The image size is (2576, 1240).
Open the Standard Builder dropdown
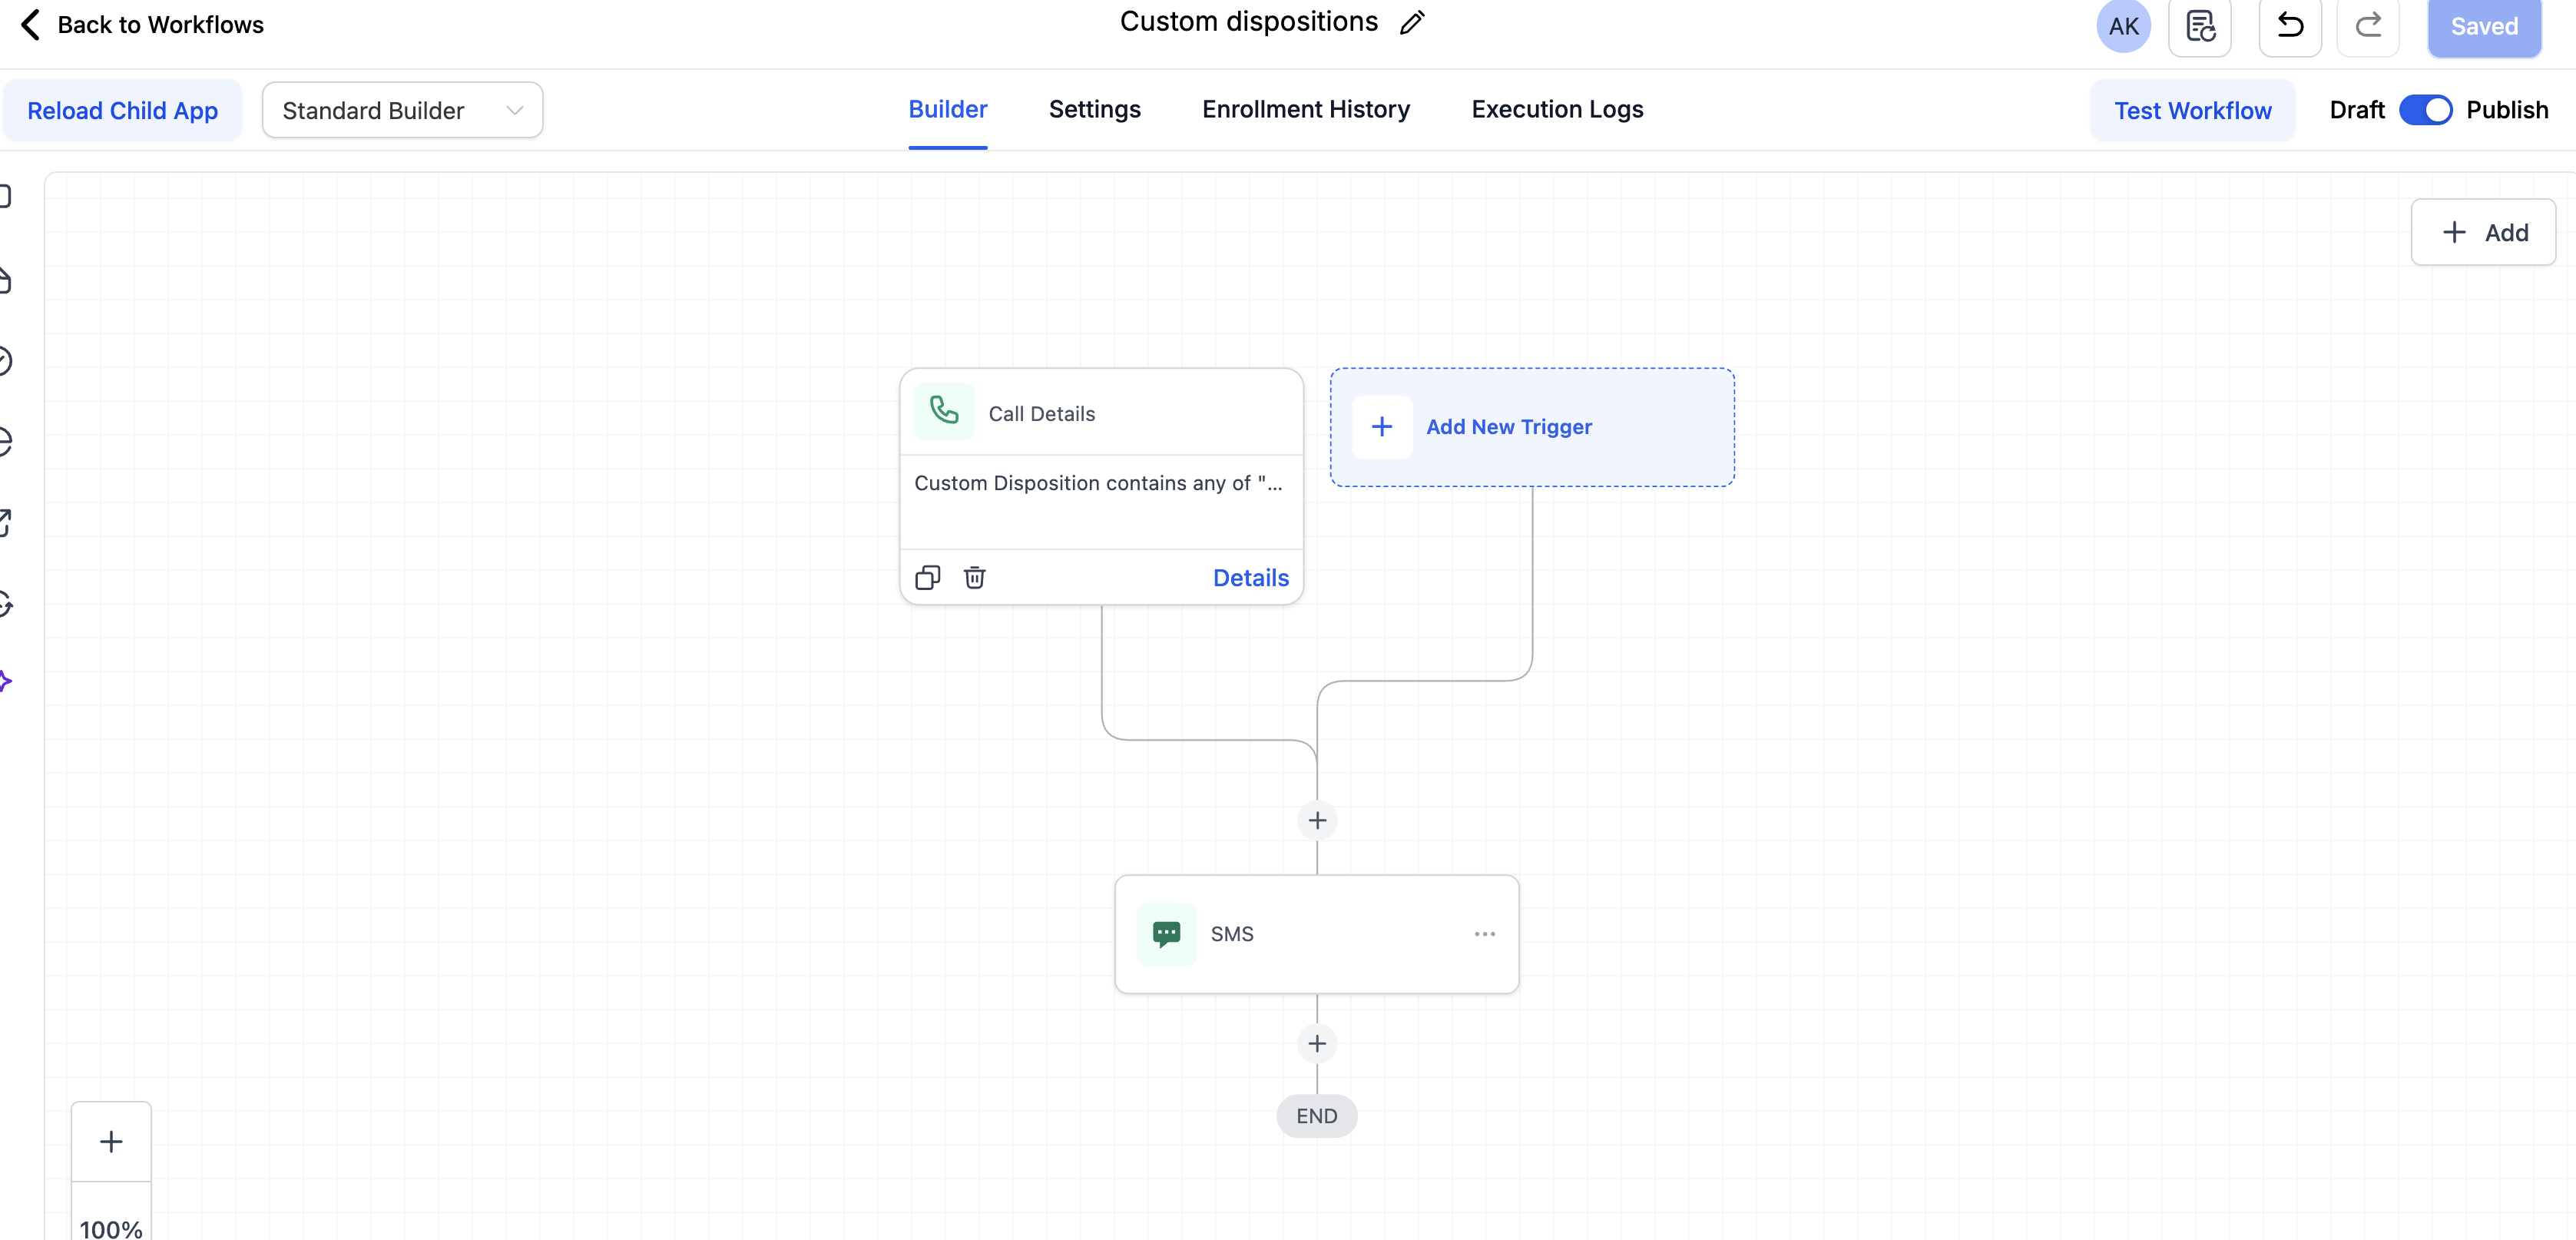[402, 110]
